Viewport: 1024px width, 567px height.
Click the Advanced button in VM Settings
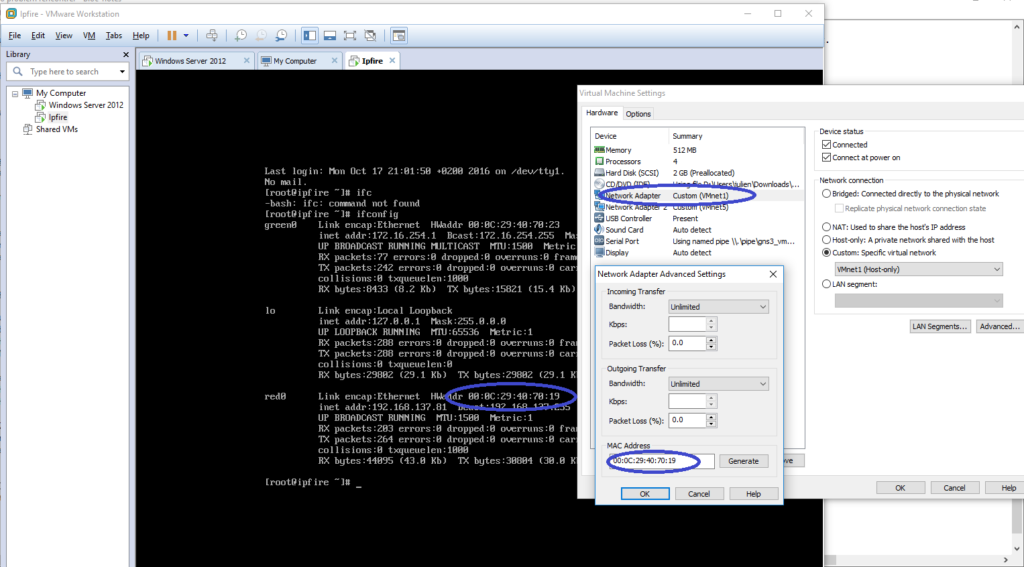999,326
